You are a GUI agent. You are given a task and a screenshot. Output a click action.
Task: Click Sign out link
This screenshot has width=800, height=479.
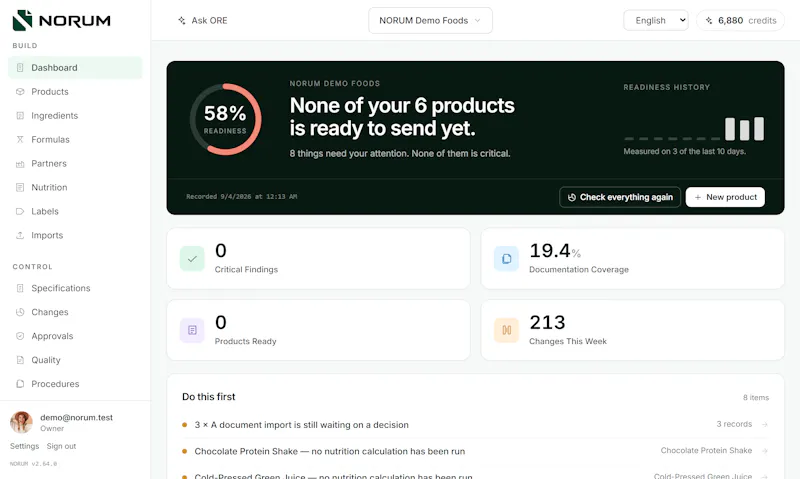click(x=61, y=446)
